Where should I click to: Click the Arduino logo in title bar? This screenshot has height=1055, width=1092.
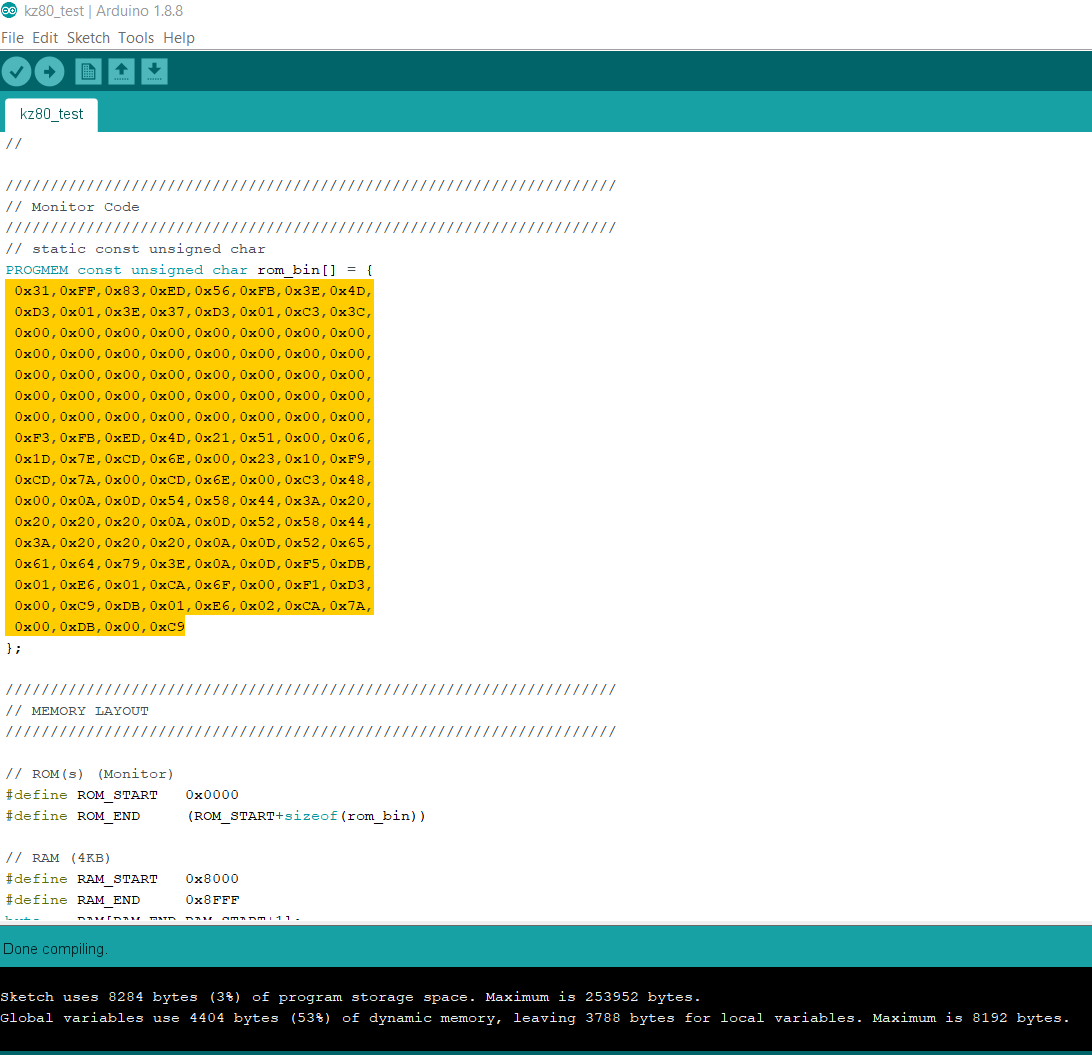point(9,10)
